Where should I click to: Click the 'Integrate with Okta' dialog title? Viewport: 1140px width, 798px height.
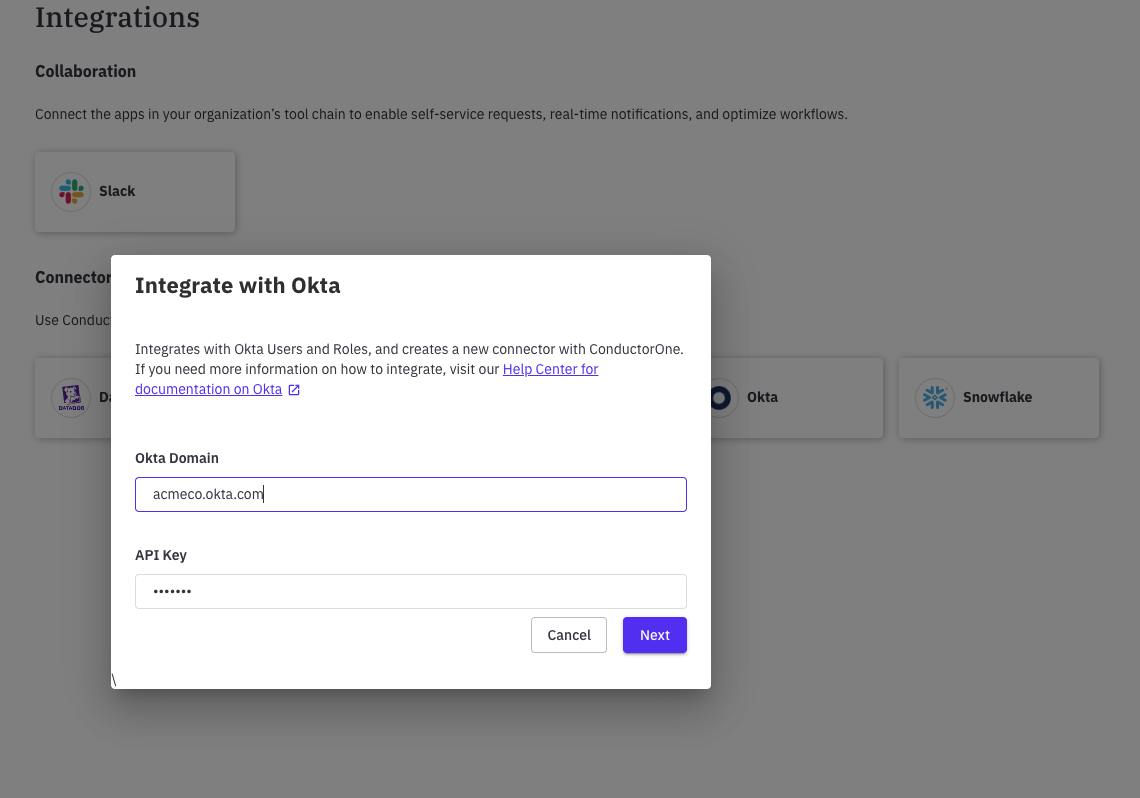click(238, 286)
